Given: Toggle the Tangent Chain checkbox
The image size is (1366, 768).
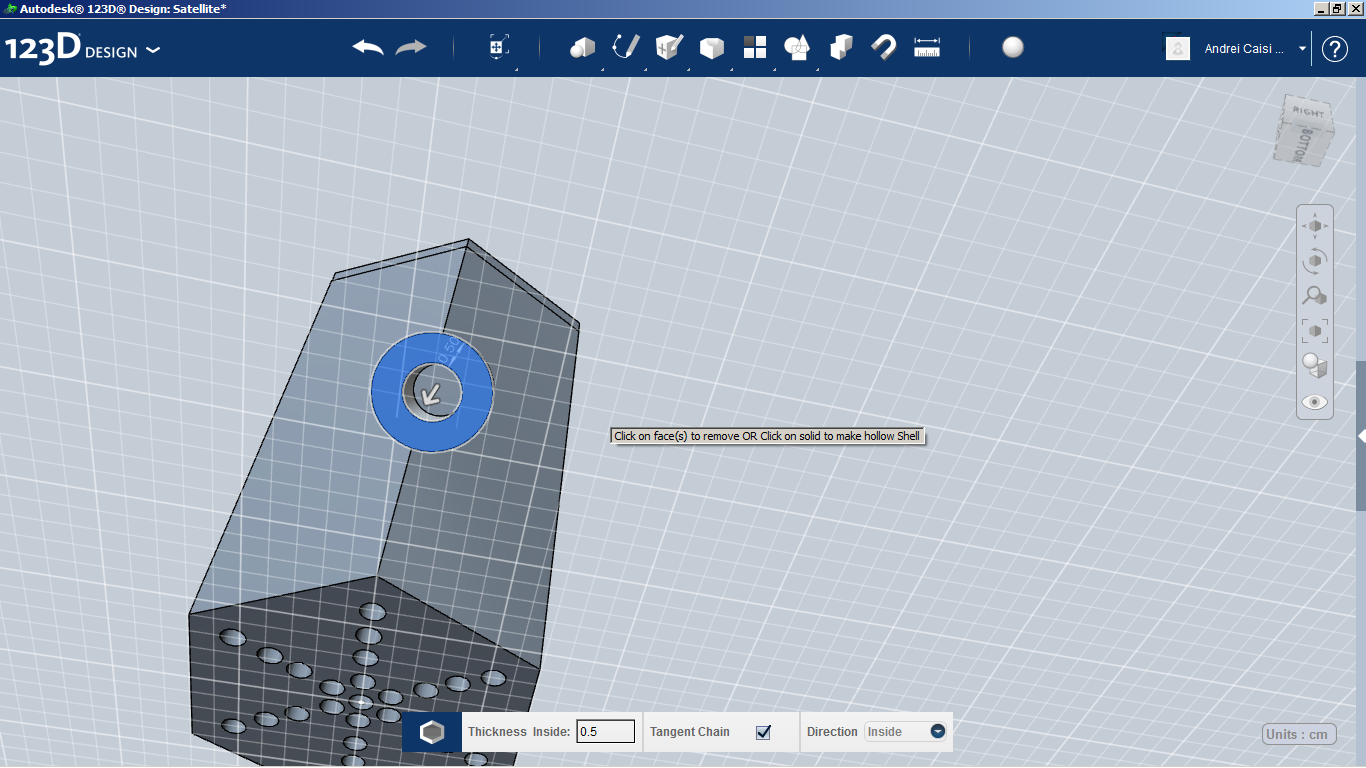Looking at the screenshot, I should tap(764, 732).
